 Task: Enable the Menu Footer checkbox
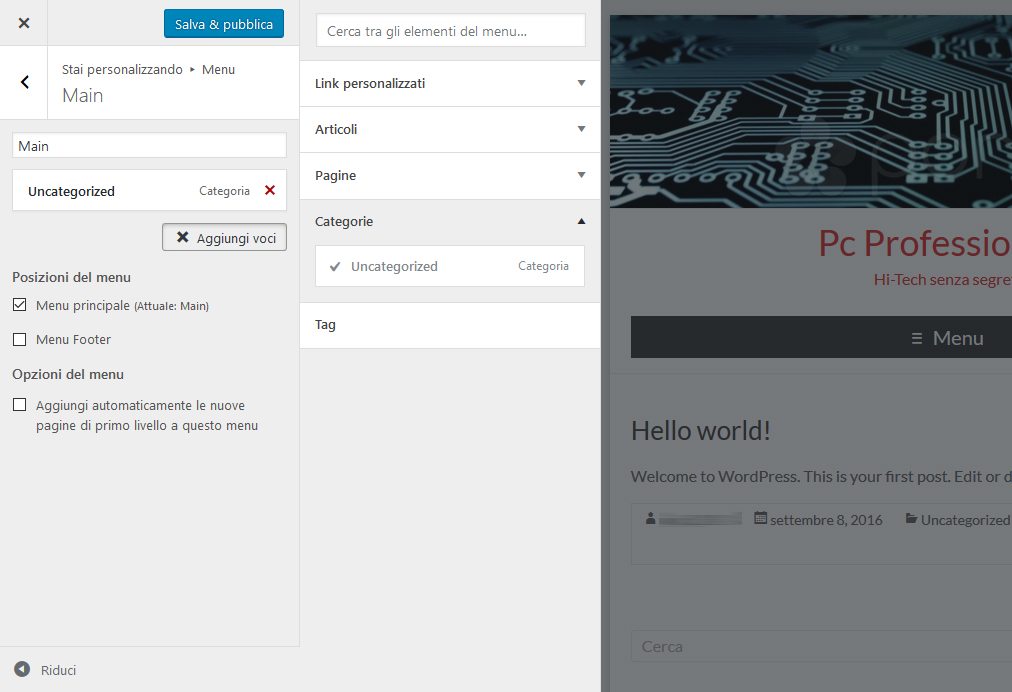pyautogui.click(x=20, y=339)
